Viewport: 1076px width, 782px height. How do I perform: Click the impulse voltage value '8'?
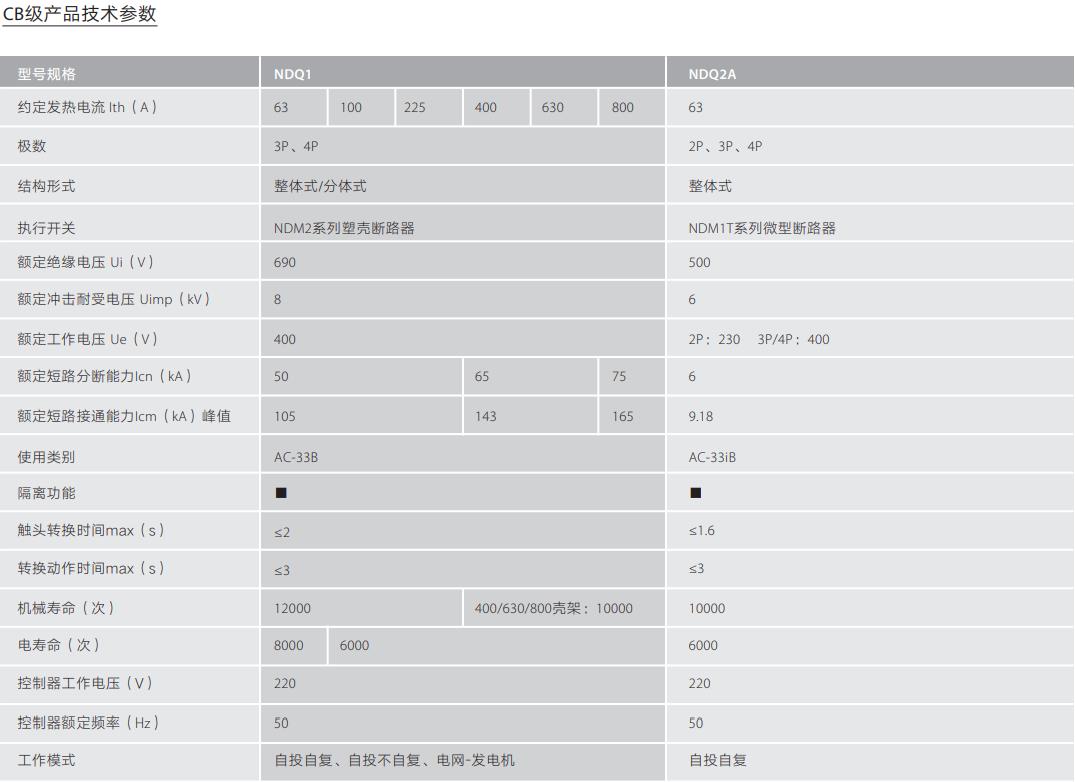(277, 299)
